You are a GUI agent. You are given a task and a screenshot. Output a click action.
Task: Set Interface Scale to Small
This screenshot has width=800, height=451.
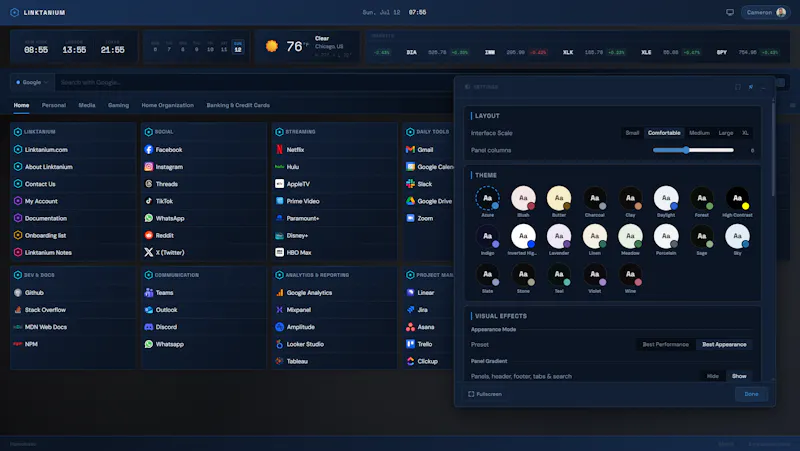[x=632, y=133]
